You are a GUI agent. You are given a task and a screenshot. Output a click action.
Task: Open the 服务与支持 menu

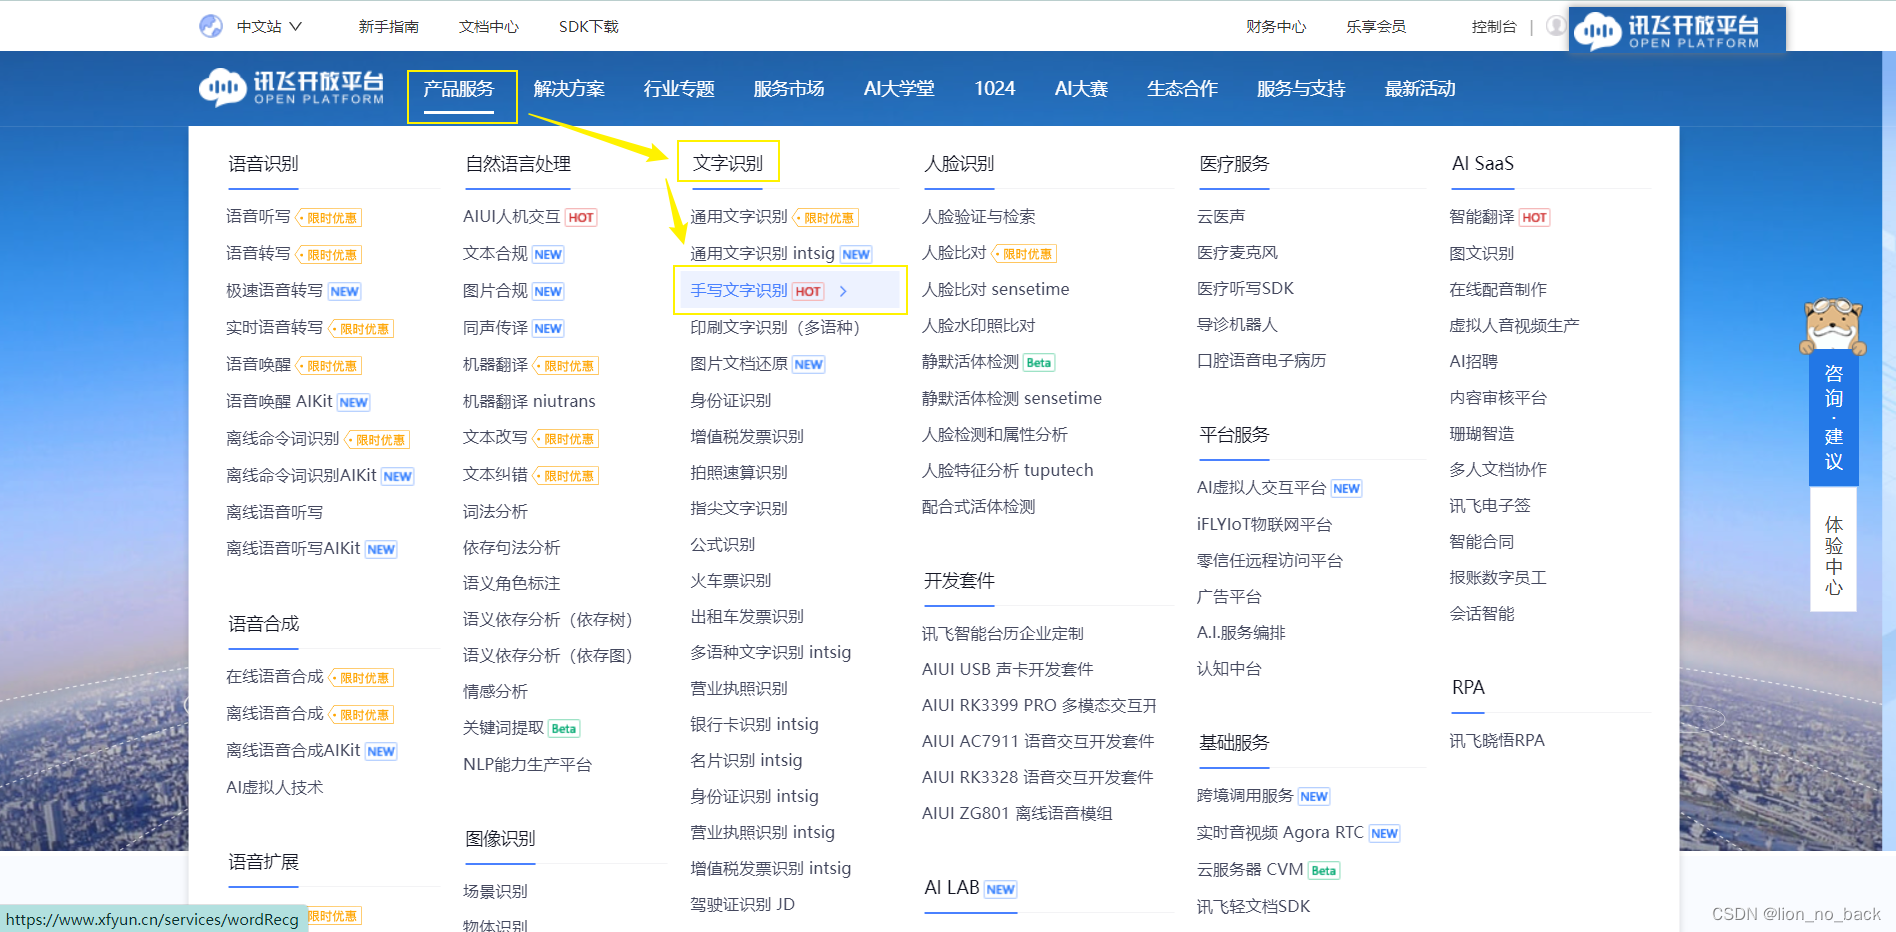pos(1301,88)
